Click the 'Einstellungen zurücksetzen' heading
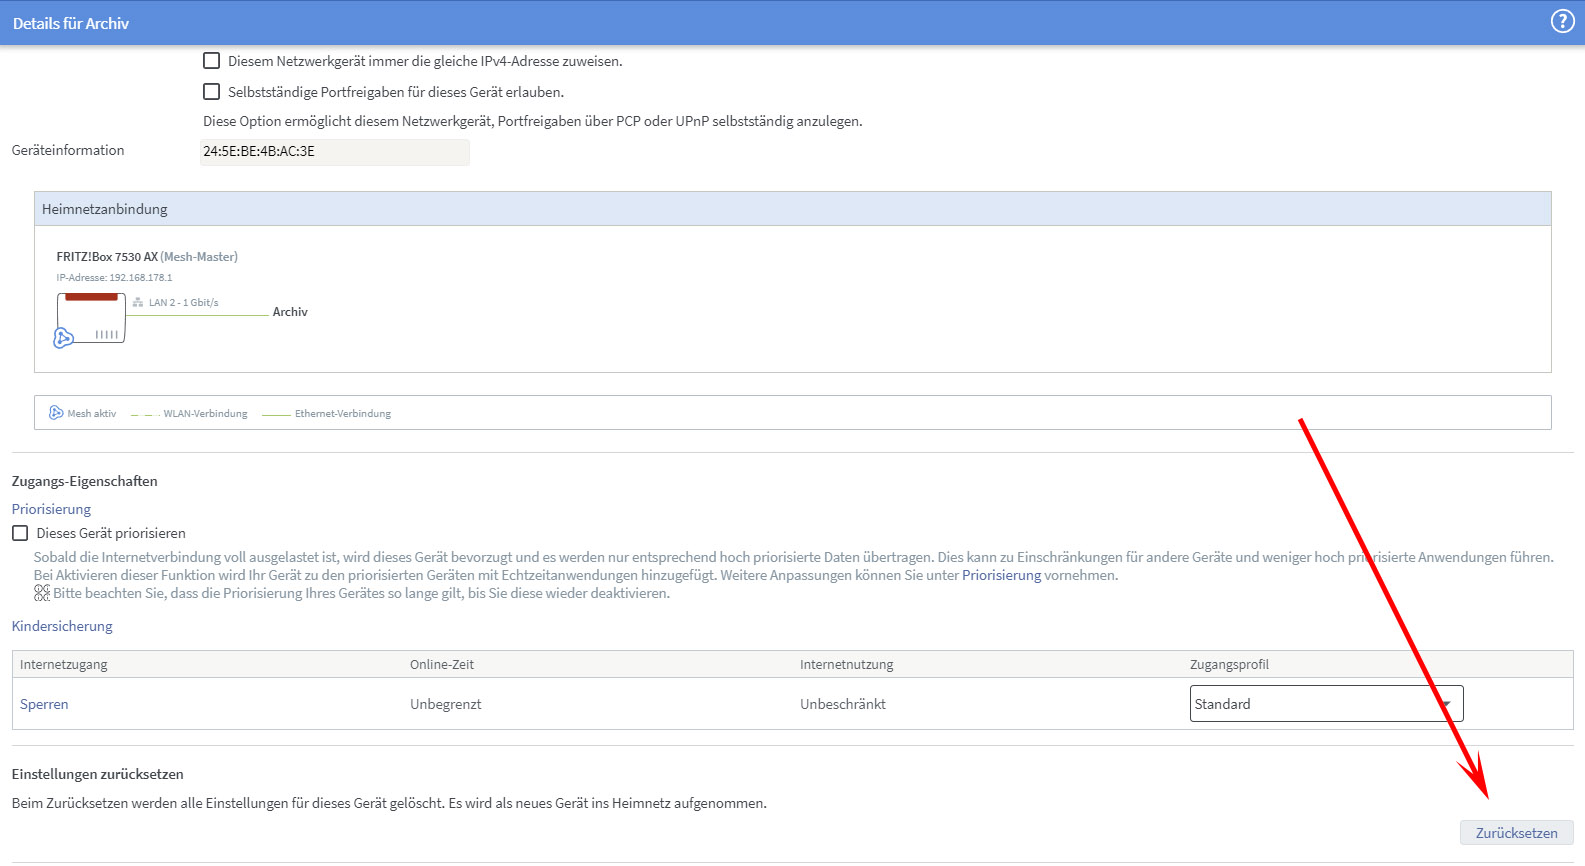The height and width of the screenshot is (866, 1585). tap(97, 774)
